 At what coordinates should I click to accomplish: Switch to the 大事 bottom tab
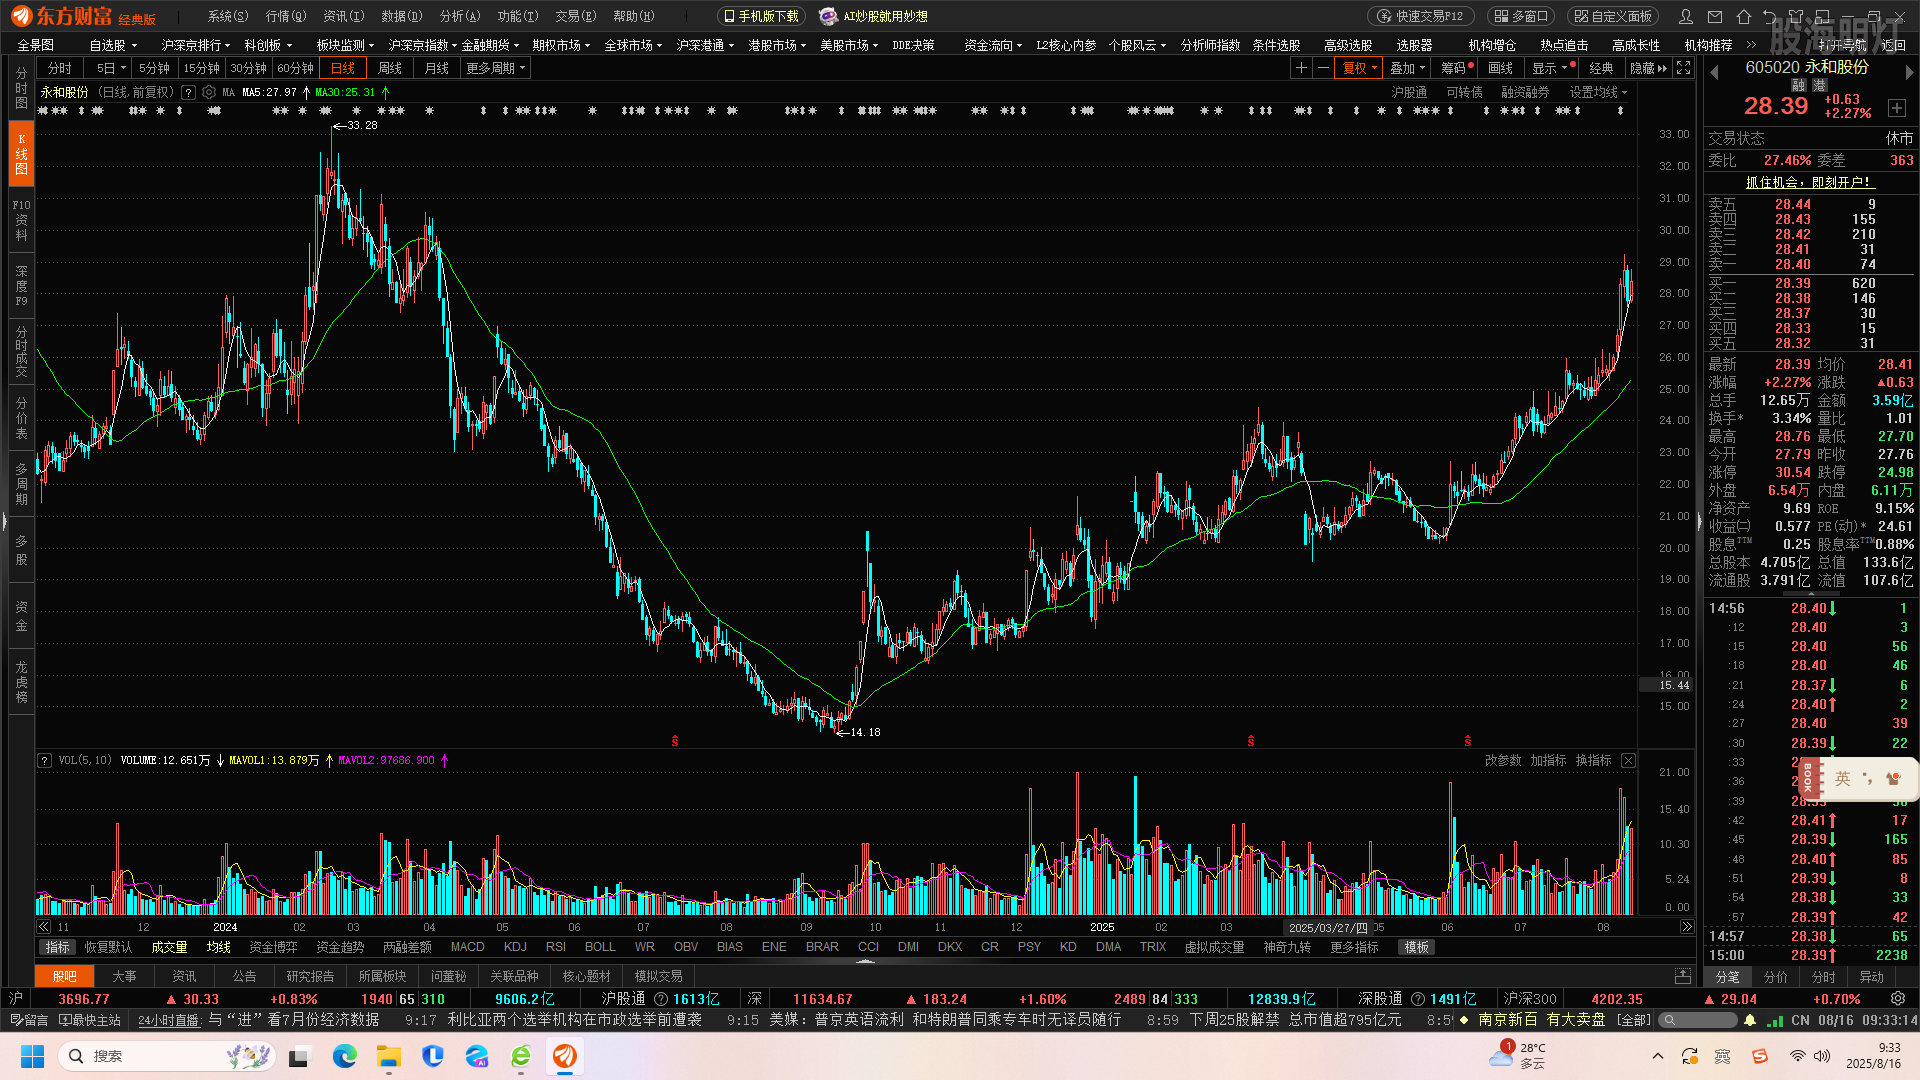(124, 976)
